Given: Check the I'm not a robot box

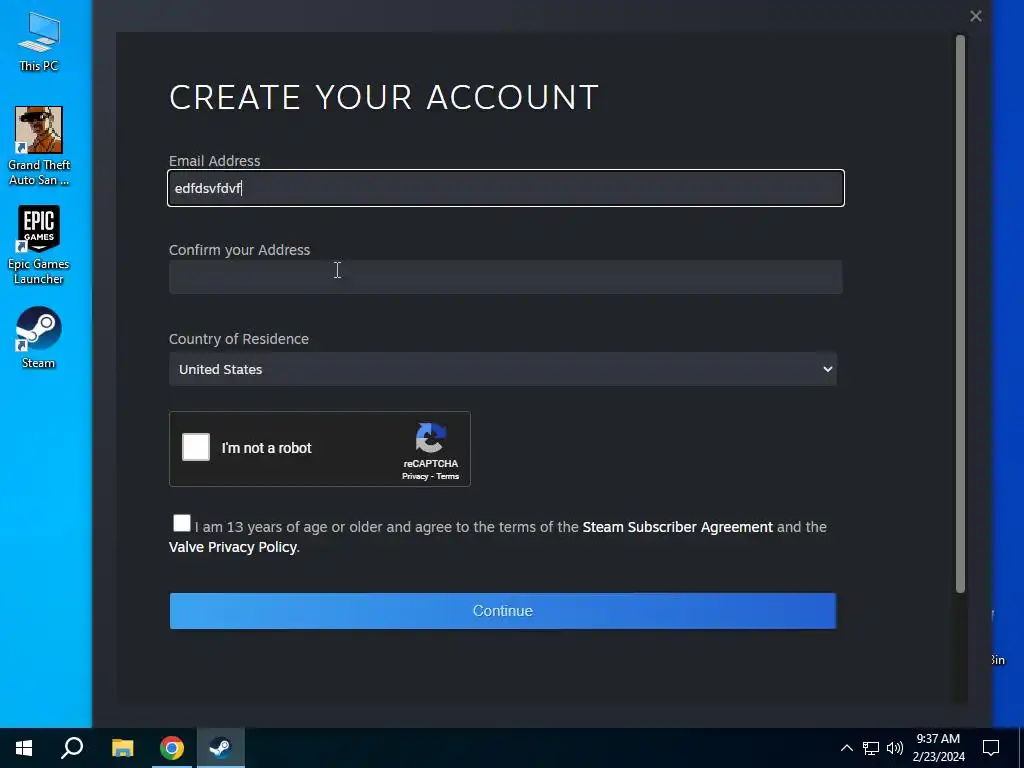Looking at the screenshot, I should 196,447.
